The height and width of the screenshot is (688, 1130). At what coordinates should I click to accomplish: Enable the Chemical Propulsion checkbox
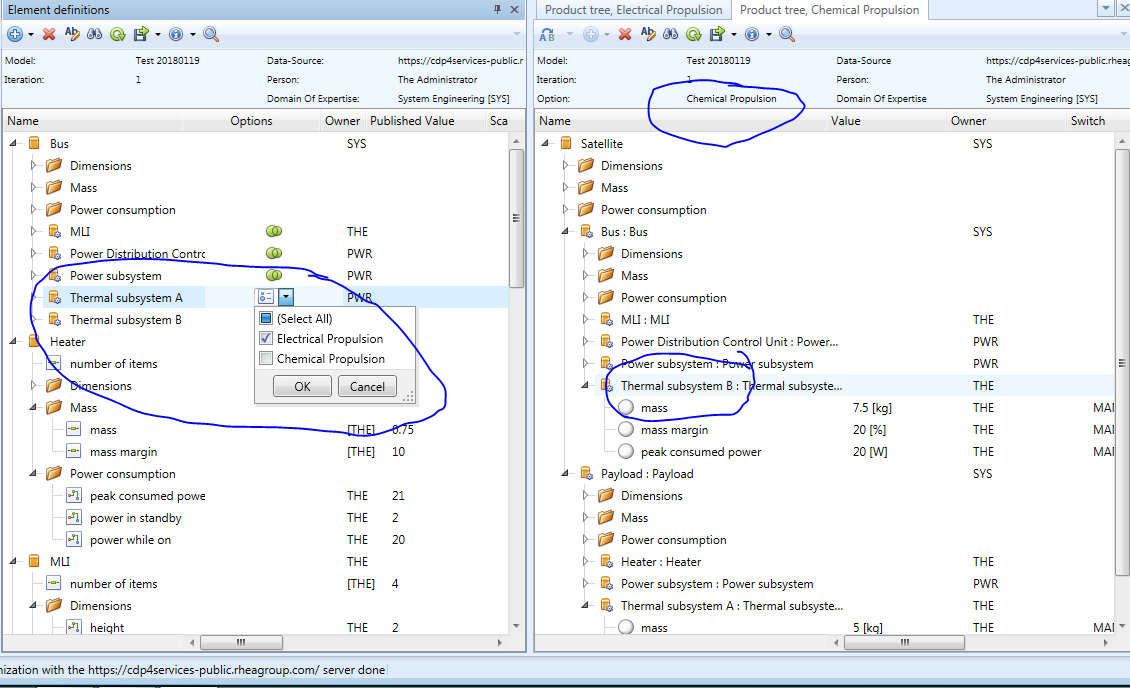[x=266, y=358]
